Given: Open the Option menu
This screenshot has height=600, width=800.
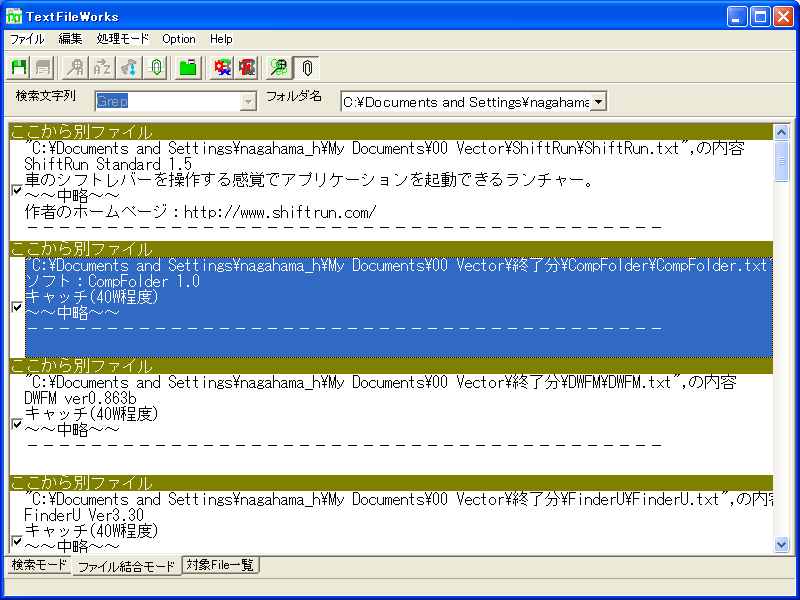Looking at the screenshot, I should click(x=179, y=39).
